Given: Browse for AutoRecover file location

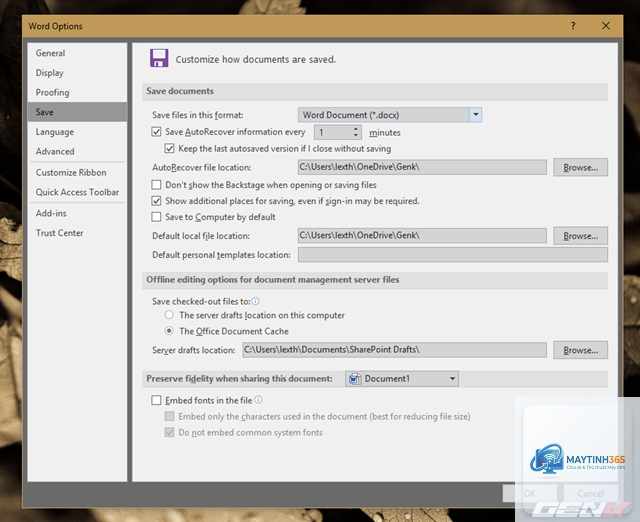Looking at the screenshot, I should click(580, 167).
